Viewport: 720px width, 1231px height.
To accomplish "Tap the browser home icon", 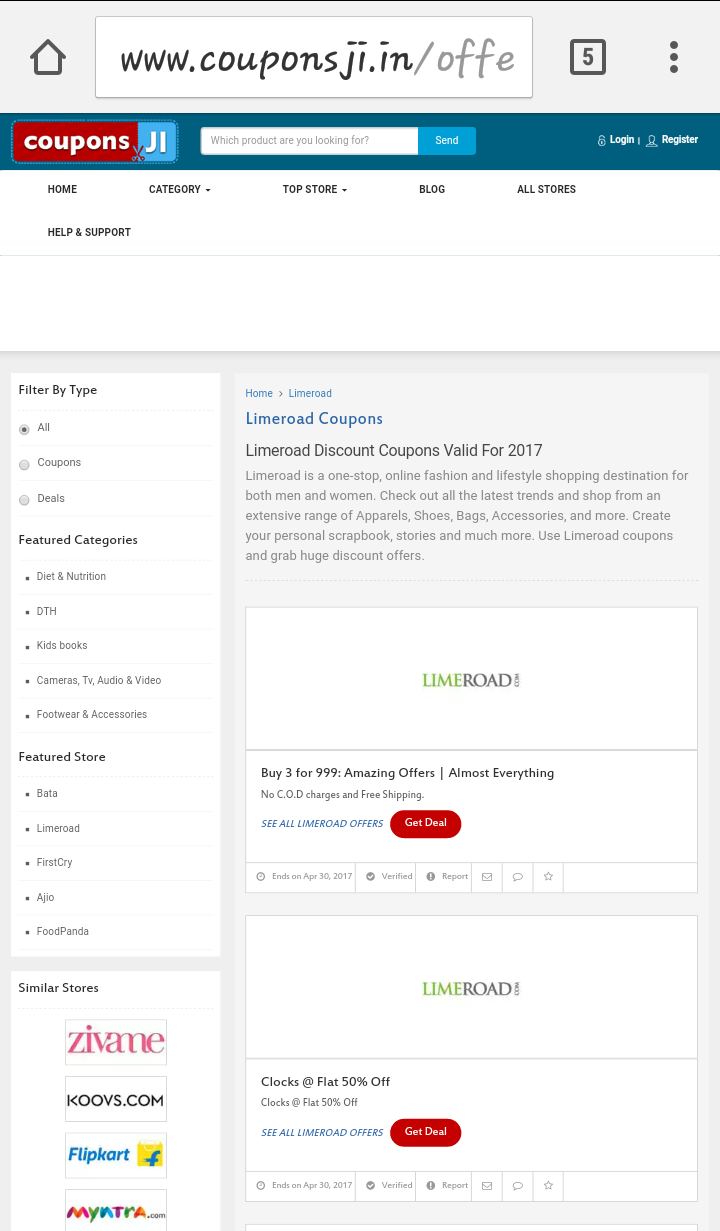I will pos(48,57).
